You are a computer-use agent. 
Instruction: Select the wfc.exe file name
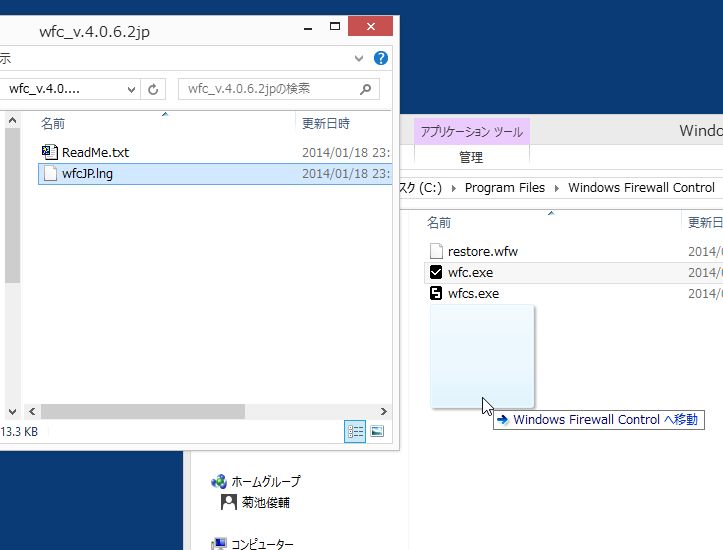pyautogui.click(x=470, y=272)
